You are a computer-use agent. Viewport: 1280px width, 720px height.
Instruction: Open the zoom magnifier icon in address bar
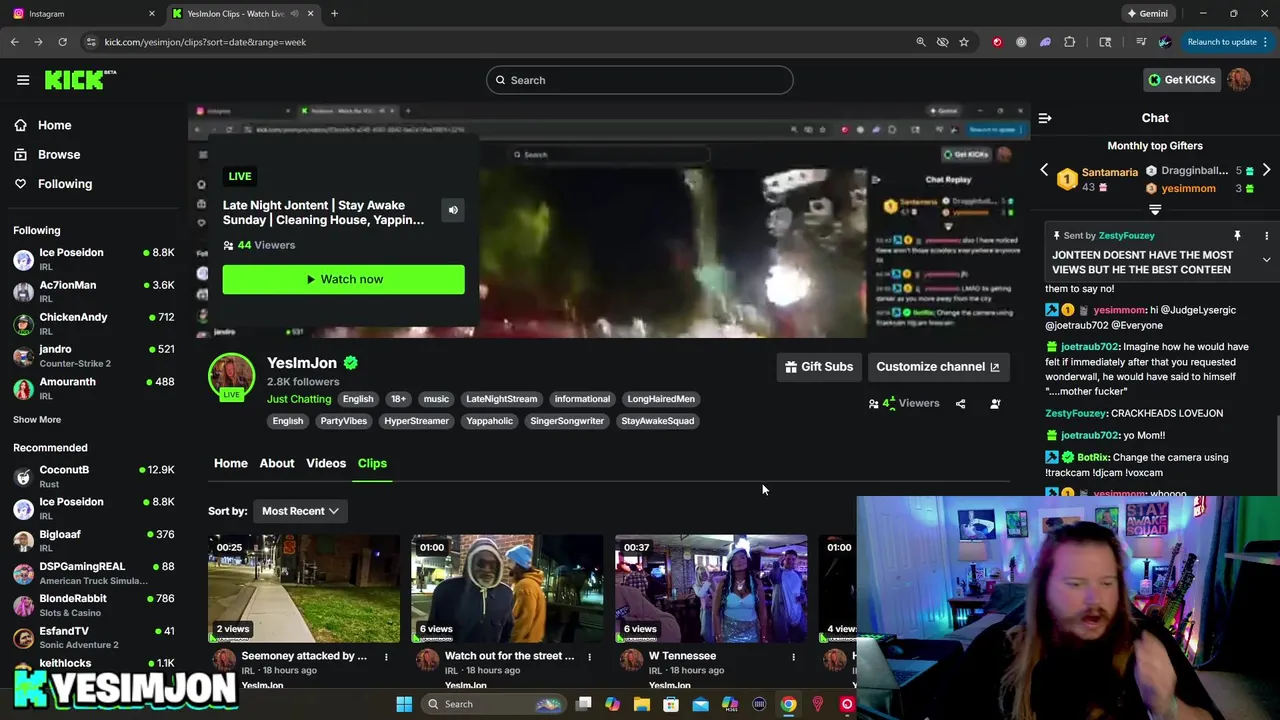[921, 42]
